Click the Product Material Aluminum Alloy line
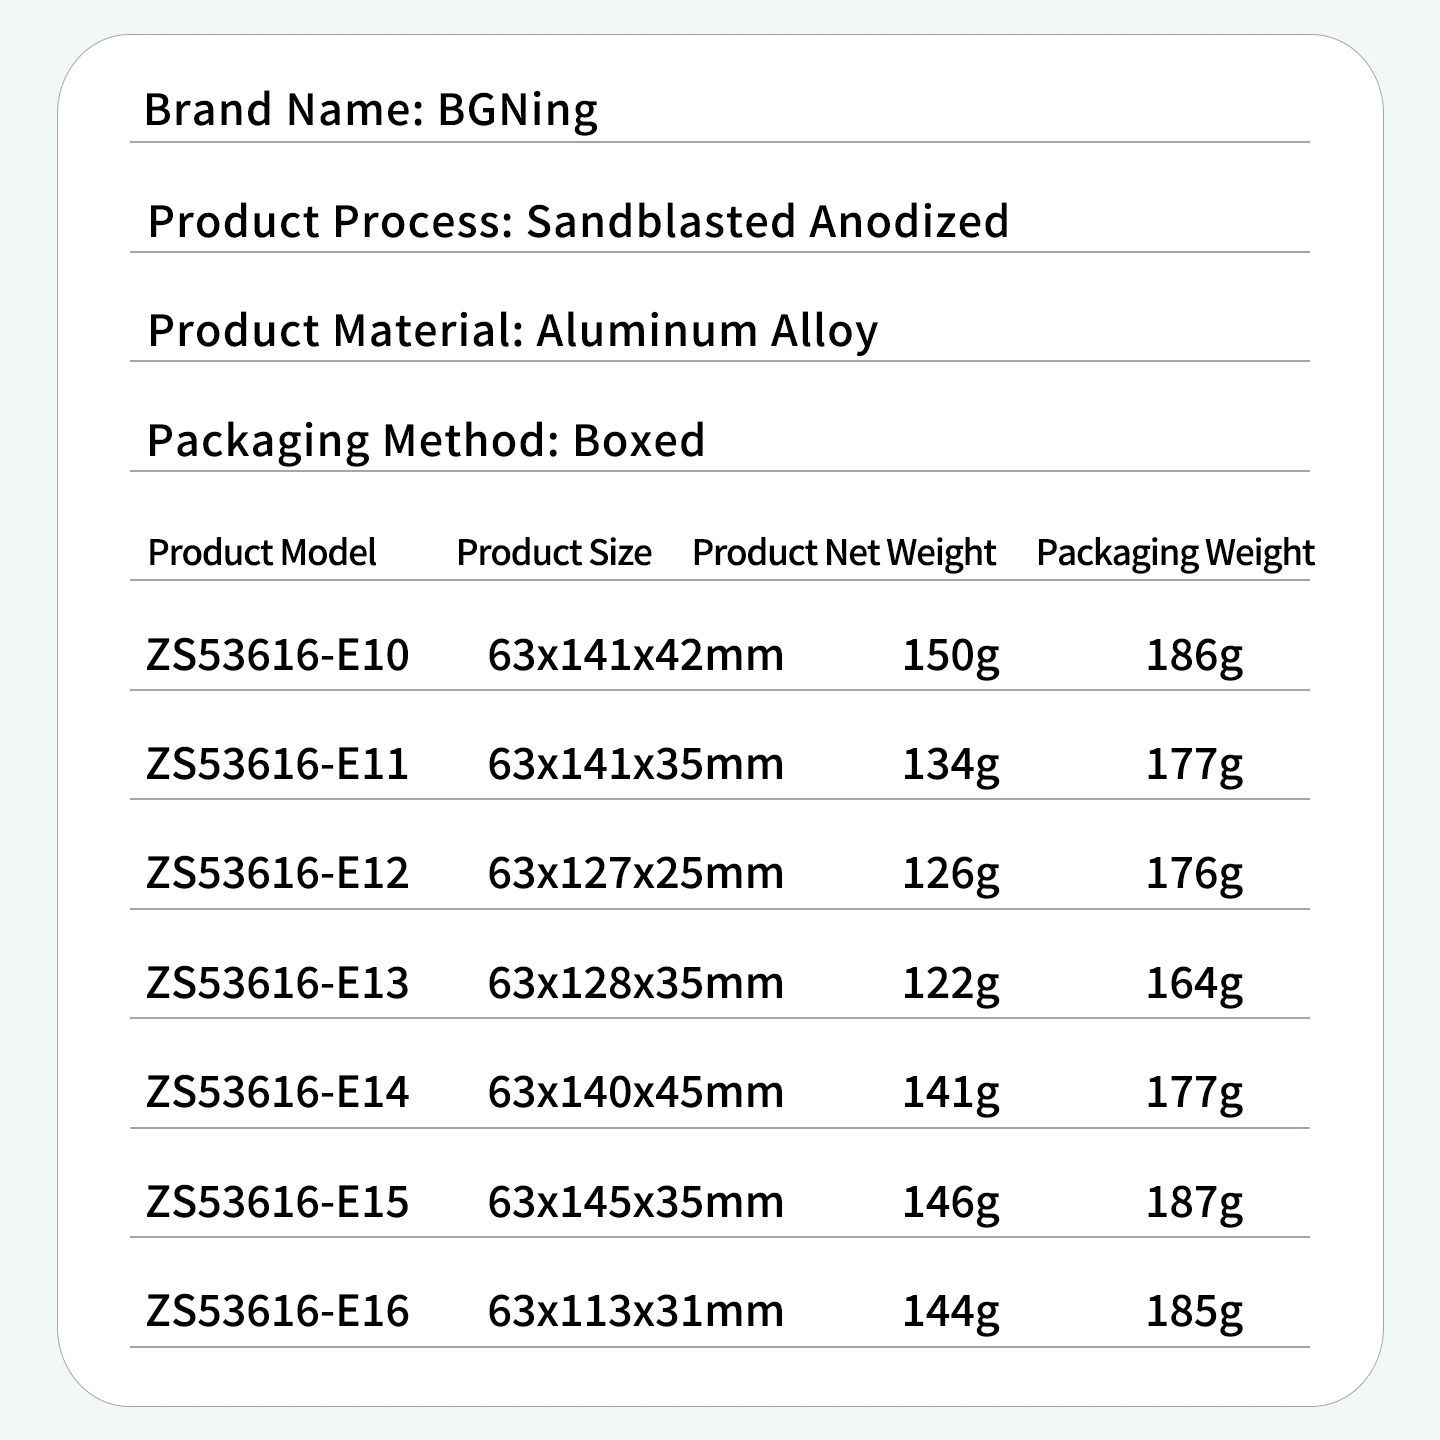1440x1440 pixels. [513, 331]
